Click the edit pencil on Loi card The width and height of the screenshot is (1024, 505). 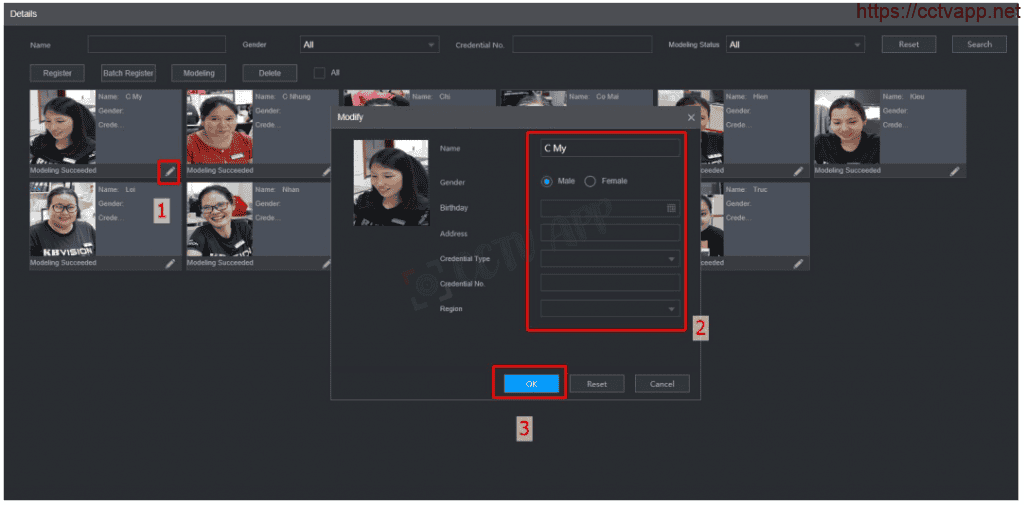(169, 263)
